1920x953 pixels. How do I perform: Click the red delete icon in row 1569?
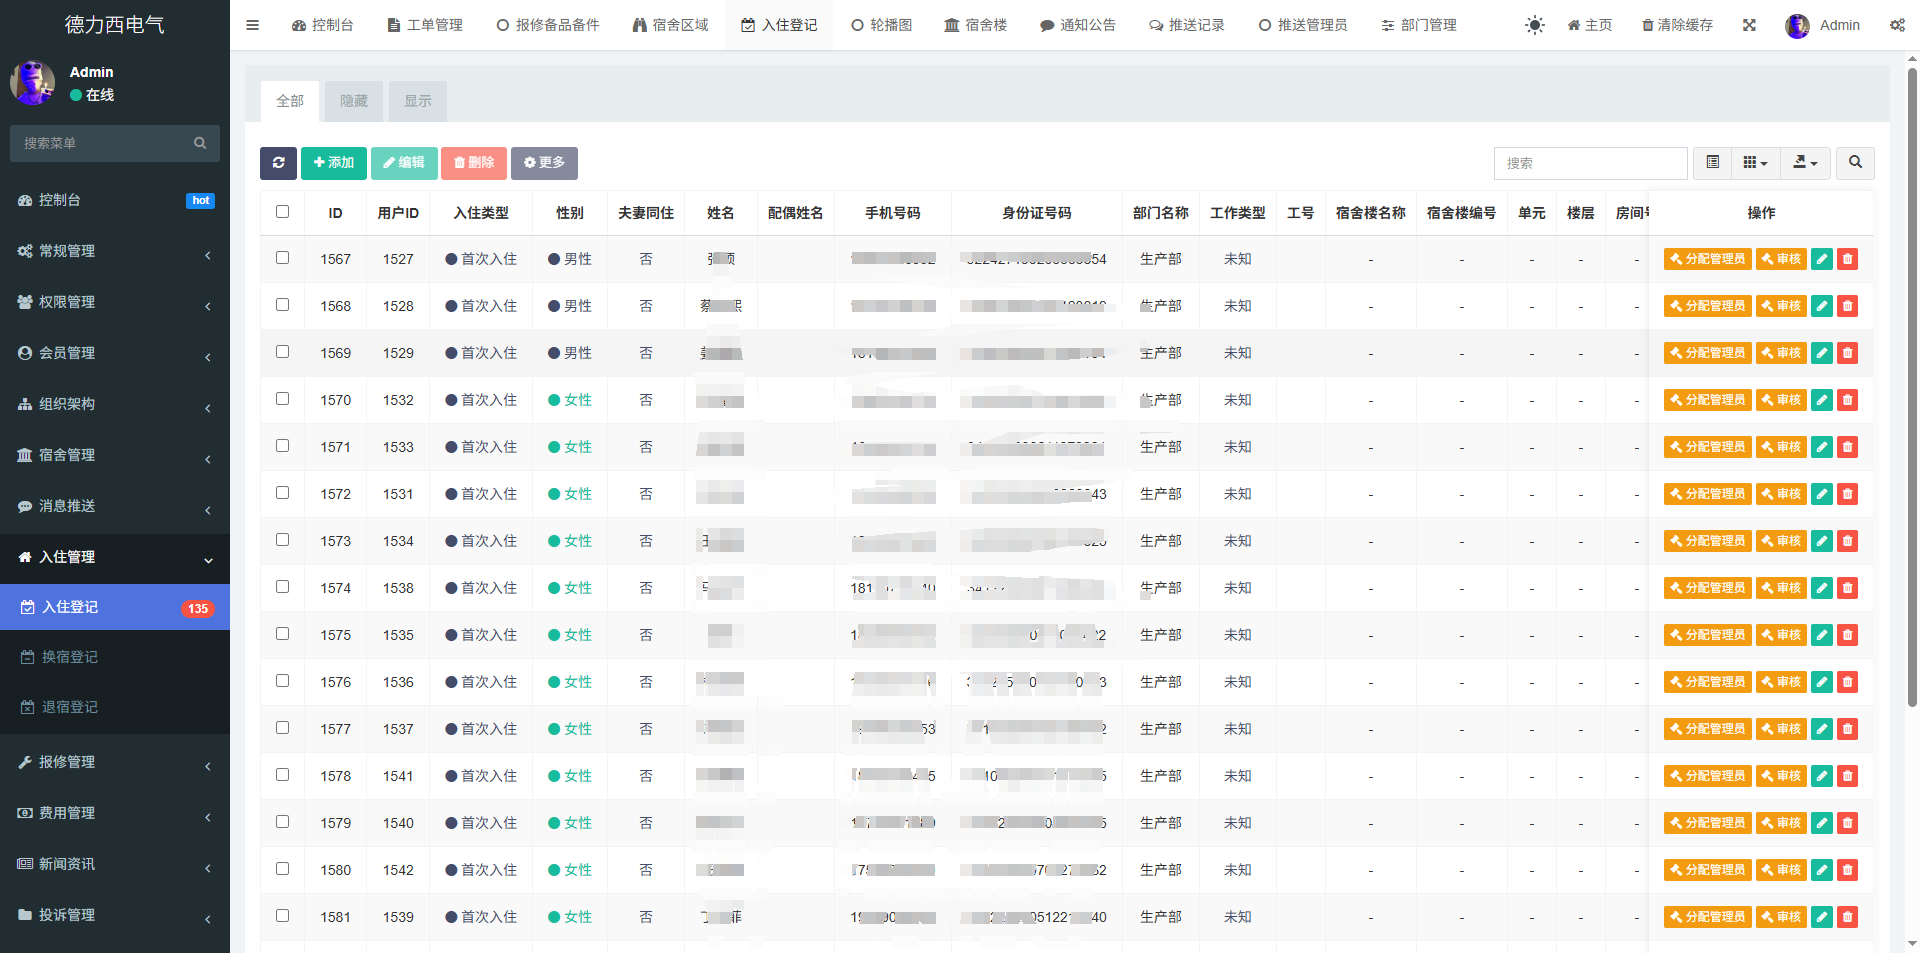(1848, 353)
